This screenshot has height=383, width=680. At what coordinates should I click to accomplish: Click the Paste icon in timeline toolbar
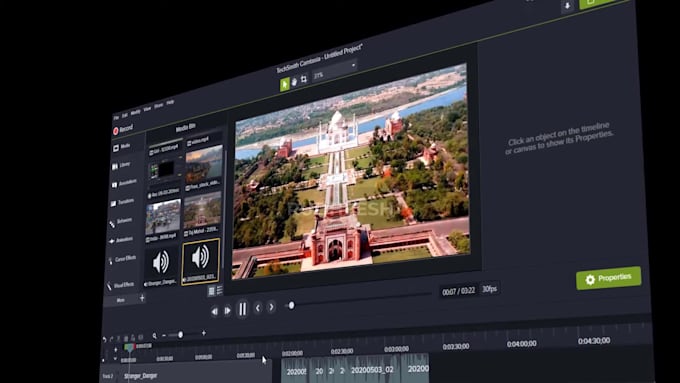[133, 338]
